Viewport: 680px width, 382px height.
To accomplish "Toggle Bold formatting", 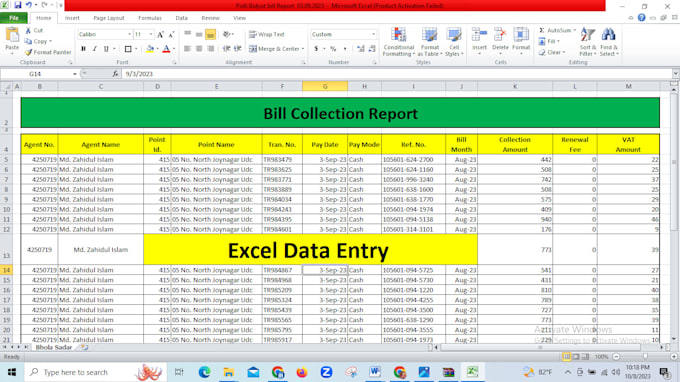I will click(x=83, y=49).
